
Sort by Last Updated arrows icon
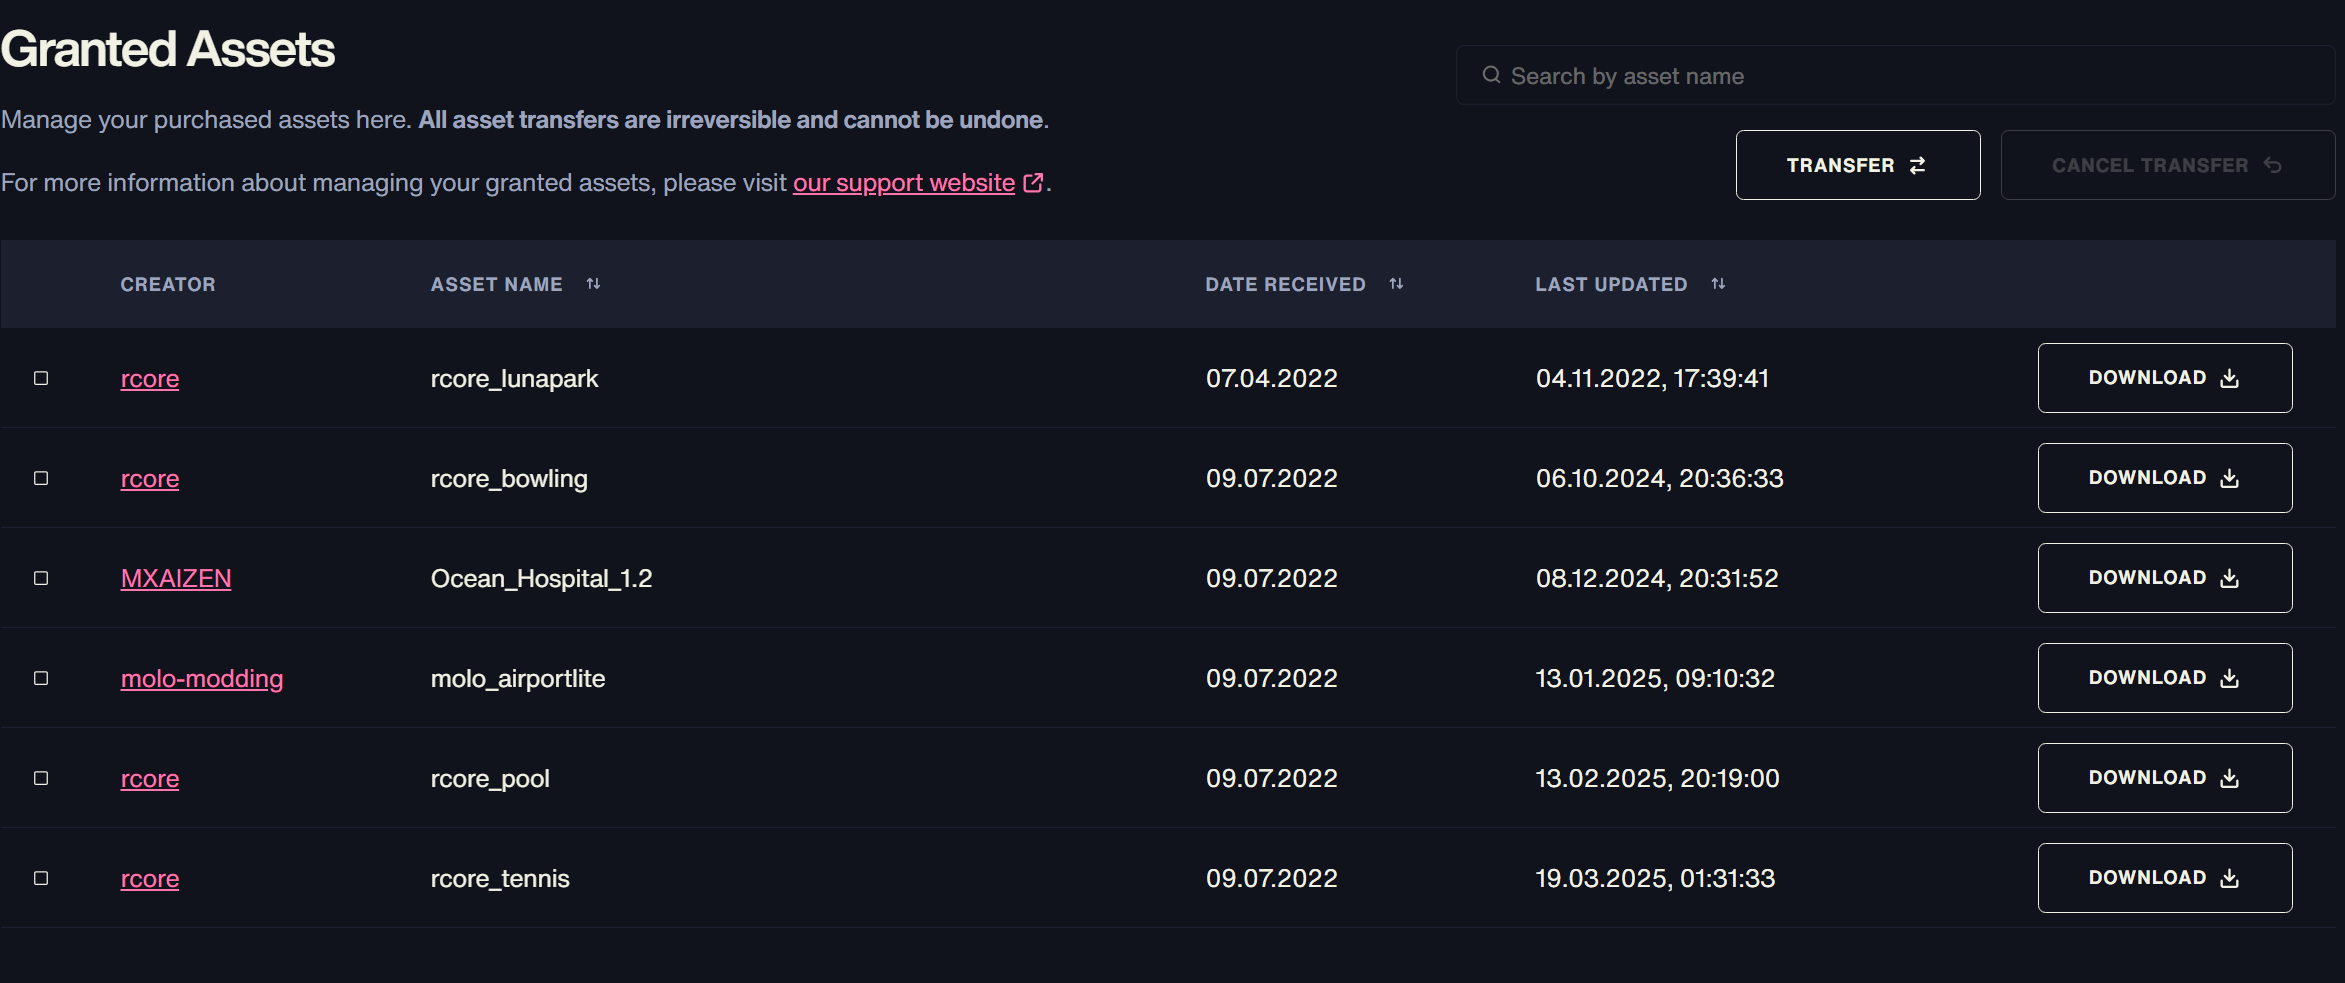1718,284
